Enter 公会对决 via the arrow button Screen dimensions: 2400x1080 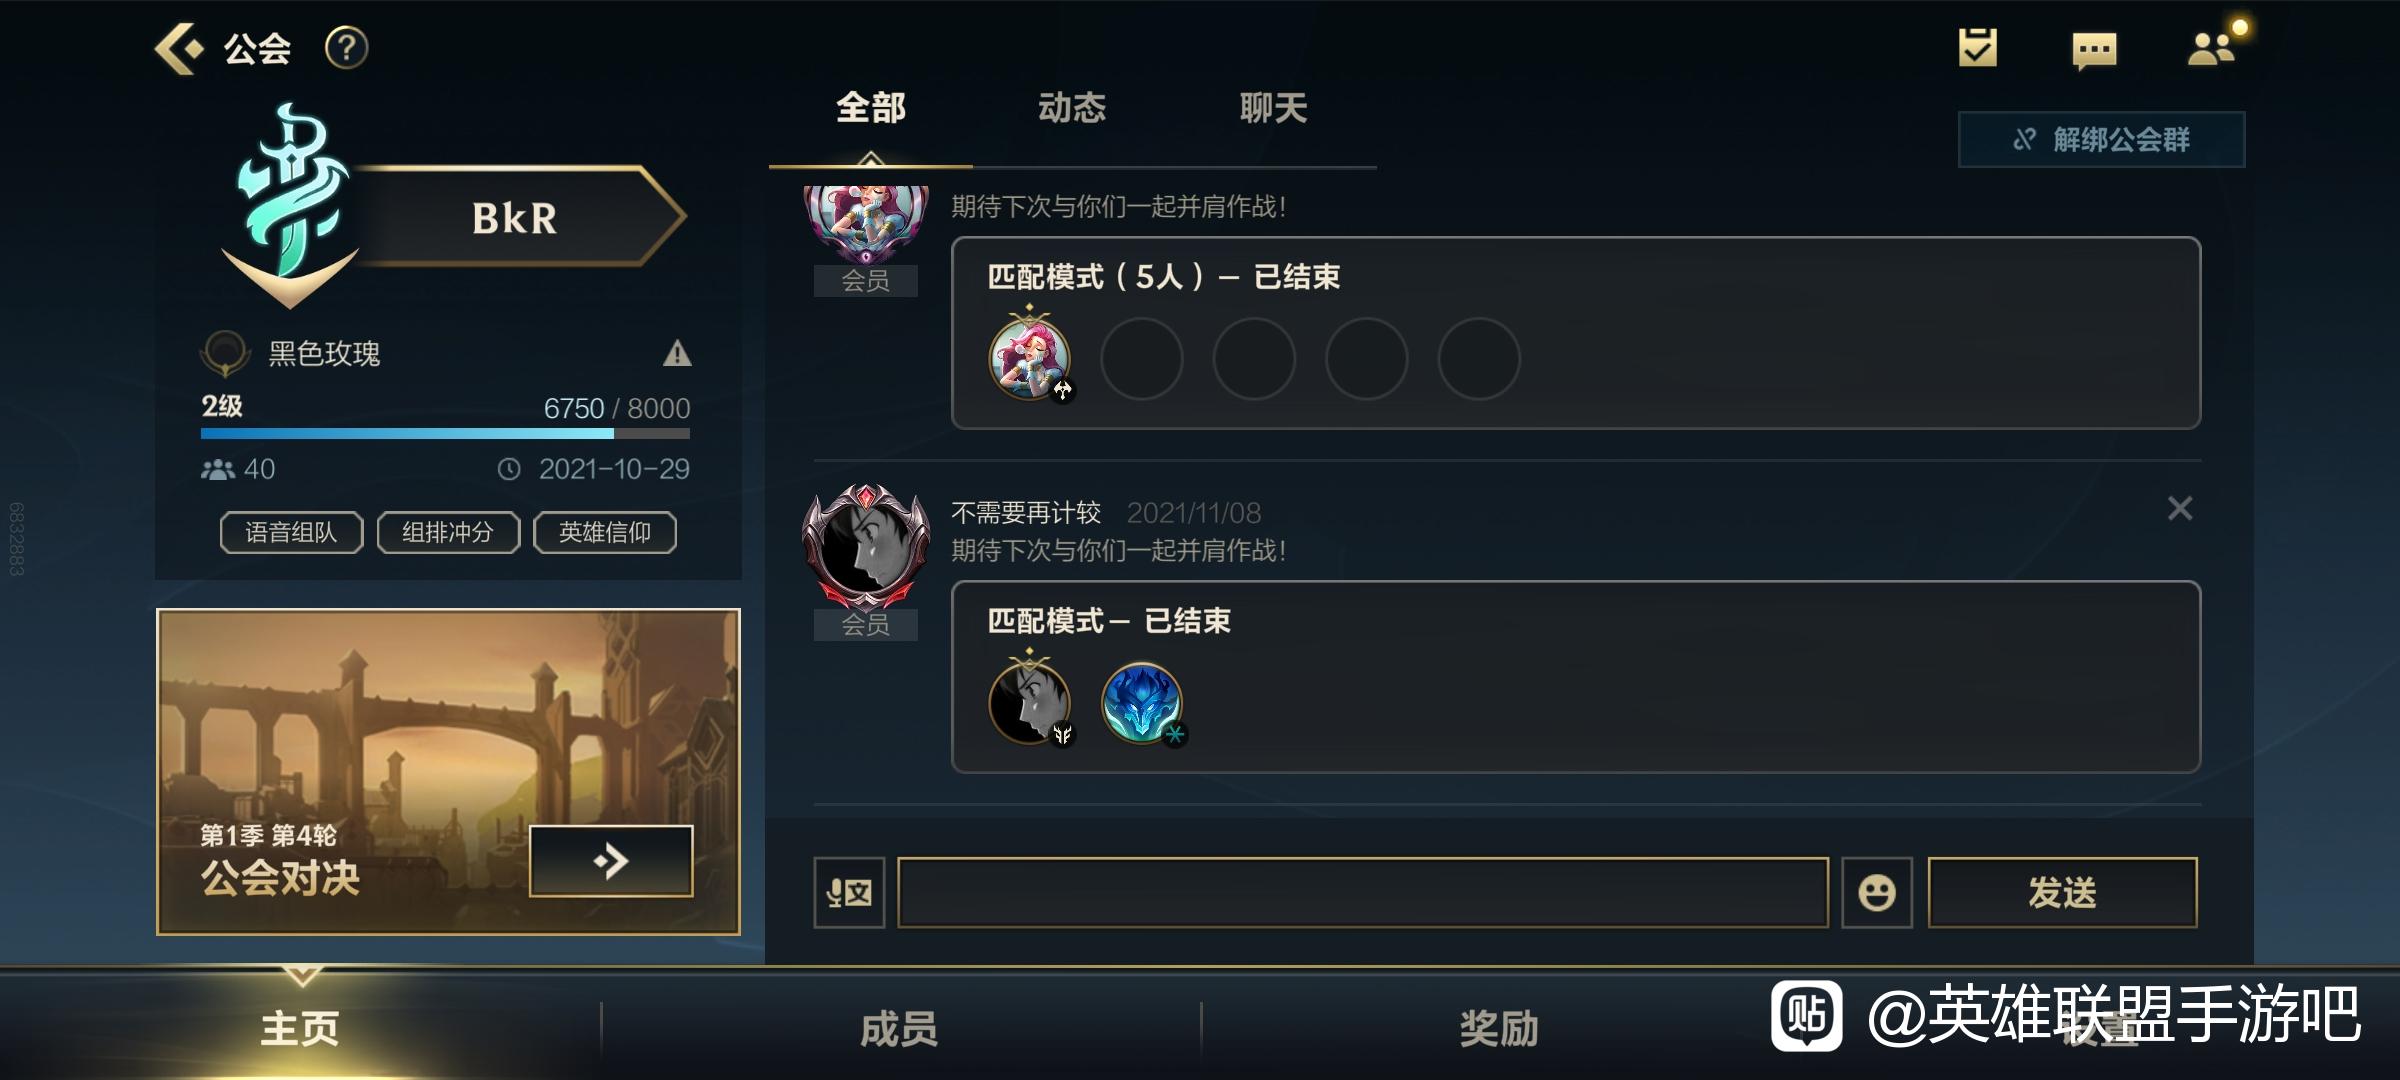[611, 860]
